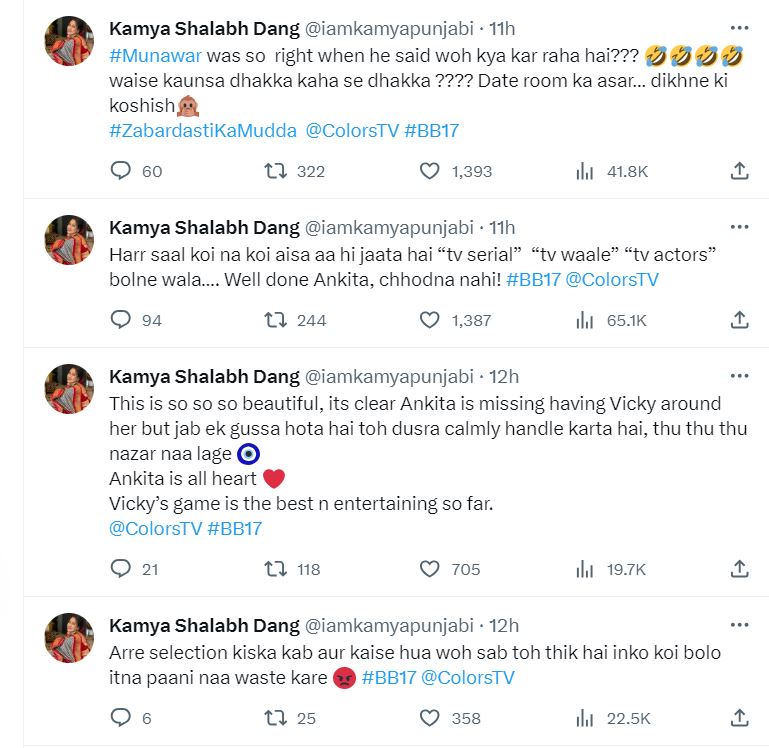This screenshot has width=769, height=748.
Task: Open @ColorsTV mention in the selection tweet
Action: [468, 677]
